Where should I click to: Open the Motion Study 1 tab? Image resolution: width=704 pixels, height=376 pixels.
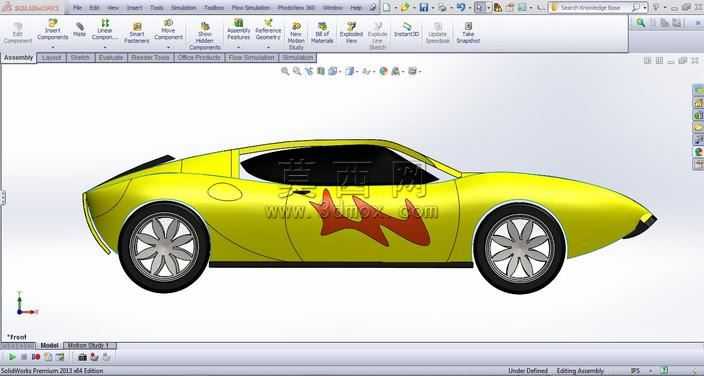[x=90, y=345]
